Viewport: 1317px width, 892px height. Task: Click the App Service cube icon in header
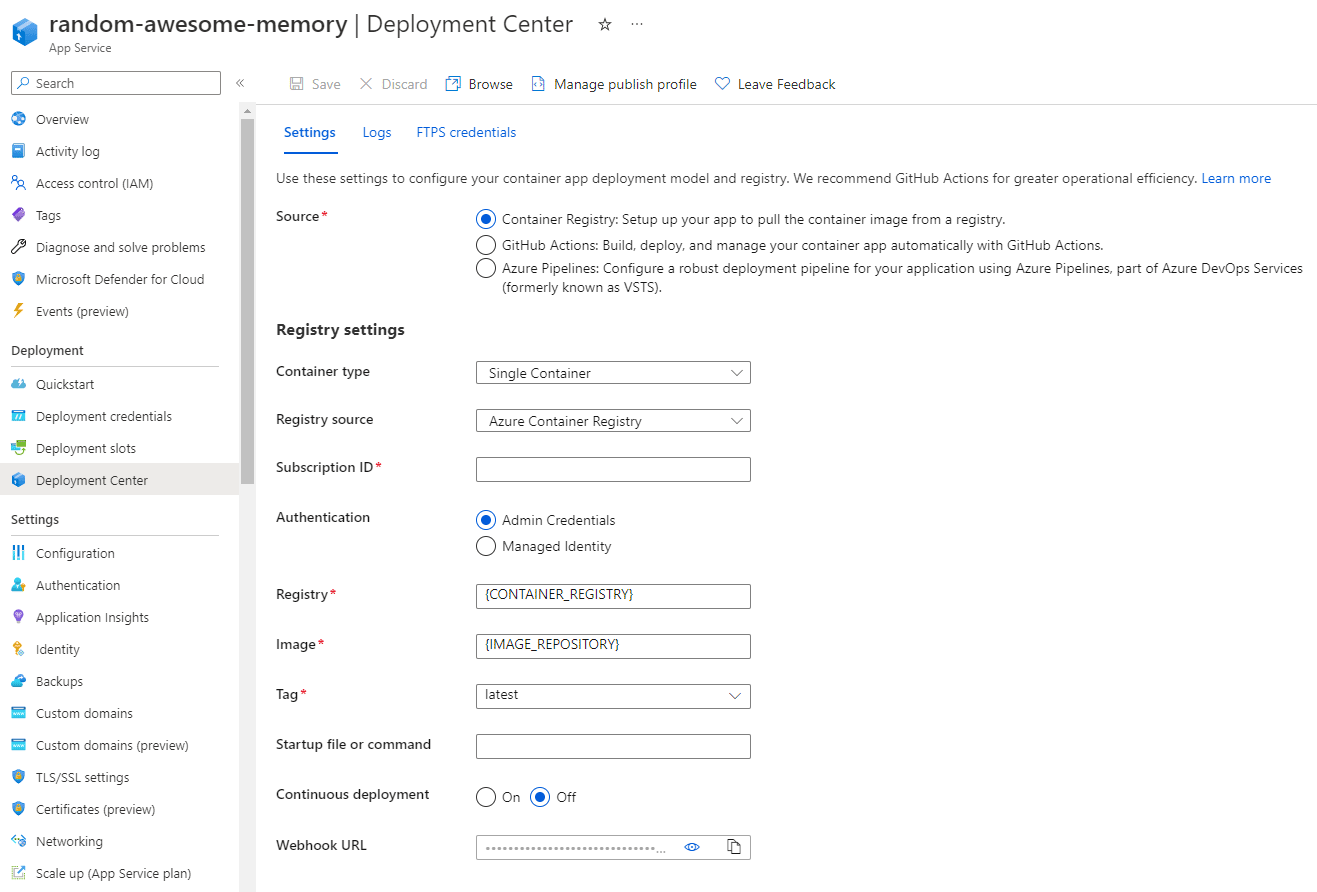[x=25, y=32]
